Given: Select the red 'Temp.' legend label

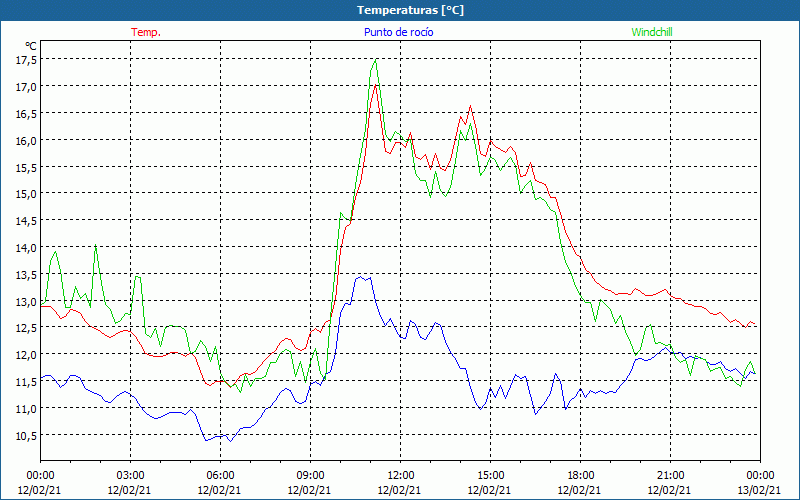Looking at the screenshot, I should point(146,32).
